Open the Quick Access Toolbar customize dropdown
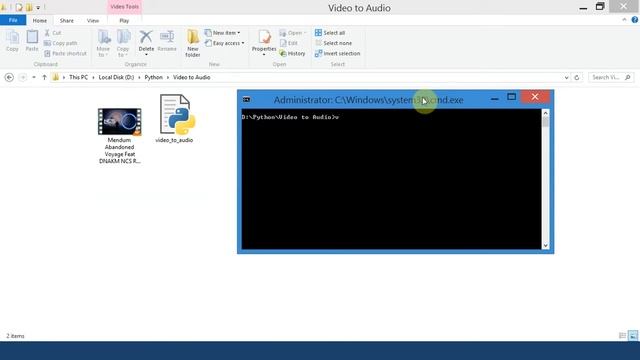 coord(38,7)
